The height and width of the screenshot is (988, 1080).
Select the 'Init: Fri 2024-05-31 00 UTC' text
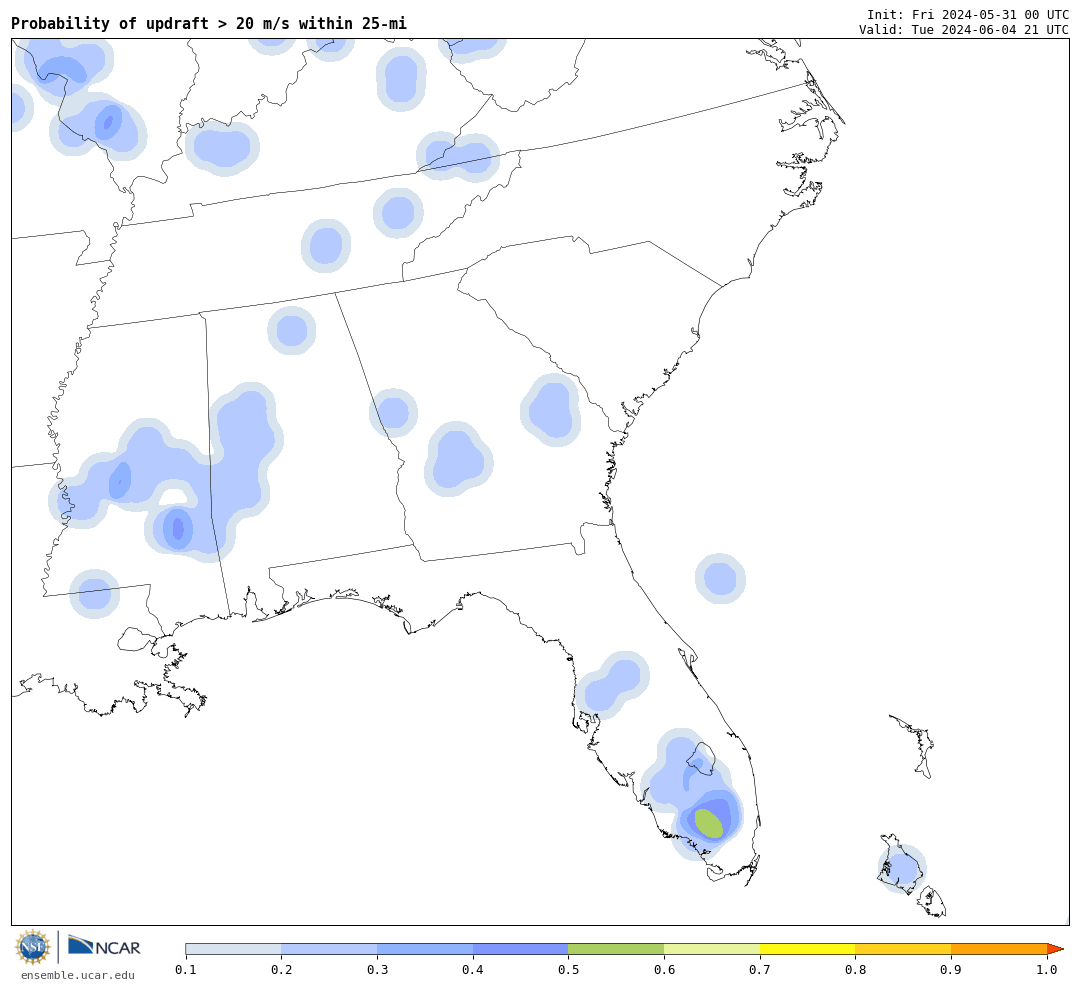968,14
